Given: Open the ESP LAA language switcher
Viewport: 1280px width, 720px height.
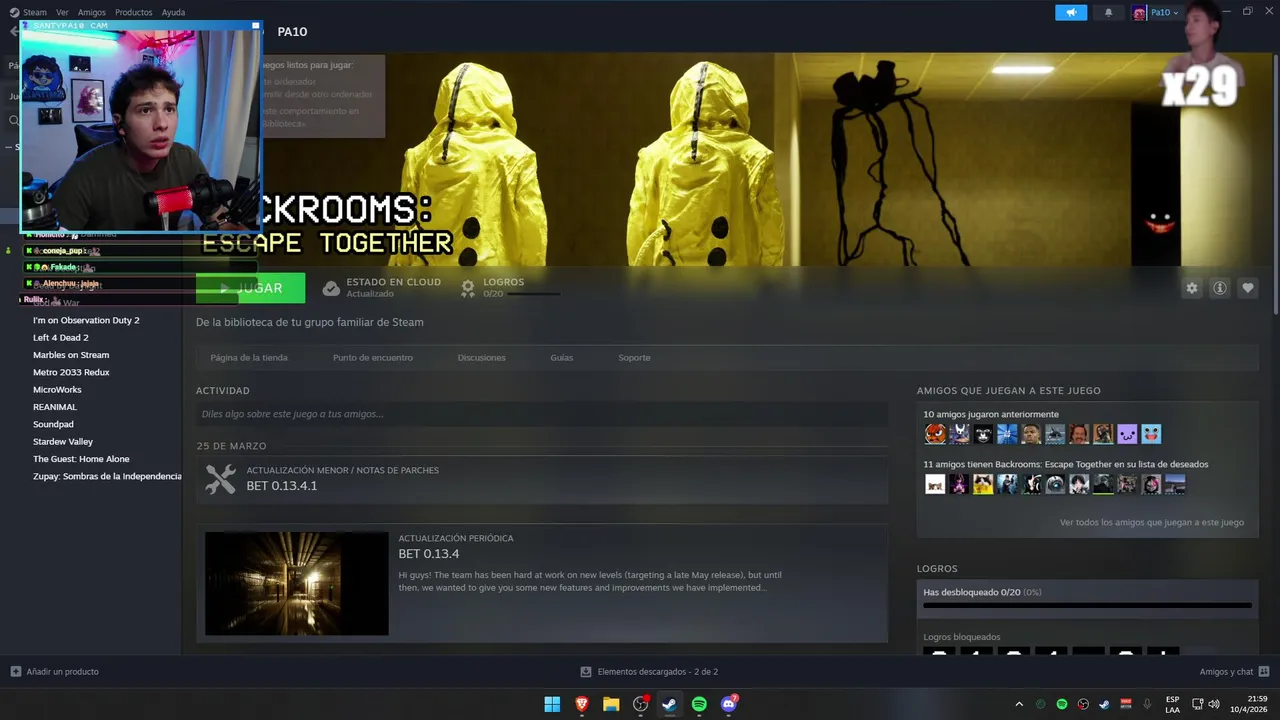Looking at the screenshot, I should point(1172,704).
